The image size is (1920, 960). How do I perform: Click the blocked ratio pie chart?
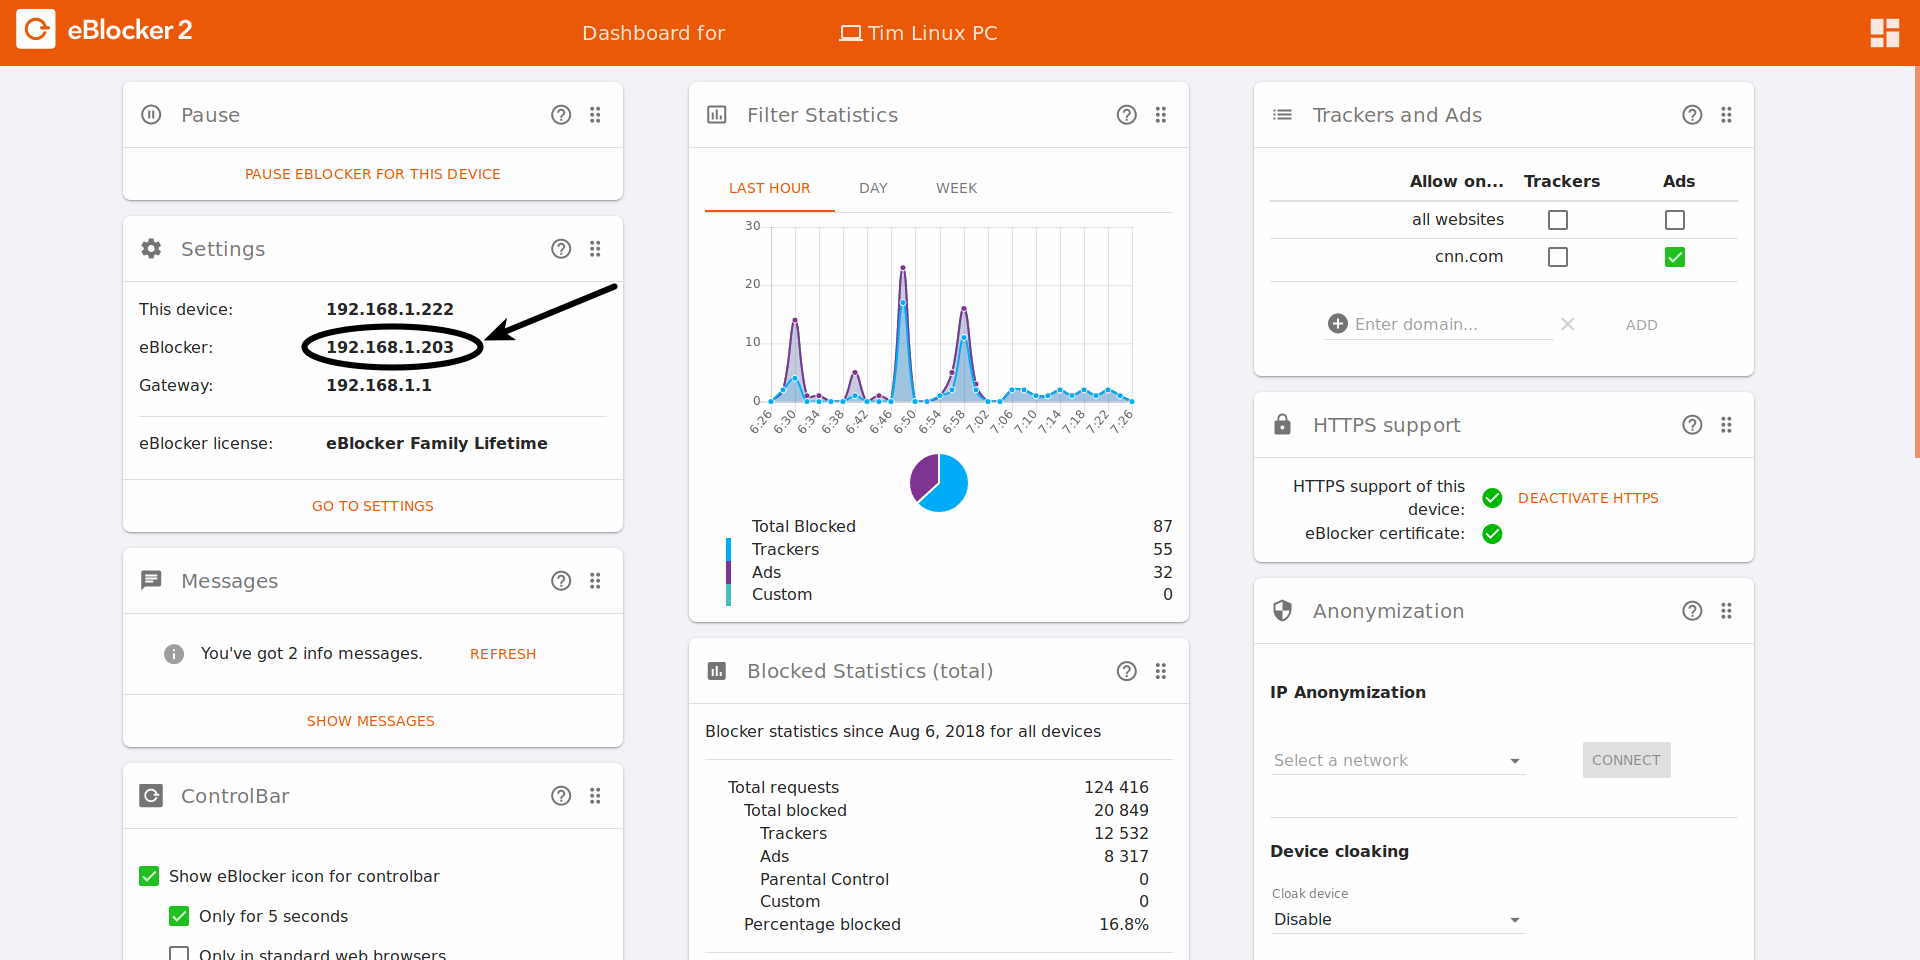pos(939,482)
